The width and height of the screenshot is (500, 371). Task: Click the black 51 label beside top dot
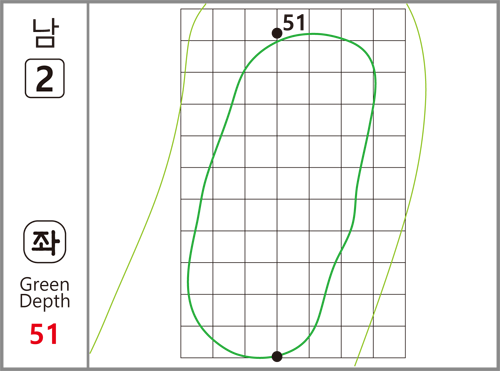point(294,23)
